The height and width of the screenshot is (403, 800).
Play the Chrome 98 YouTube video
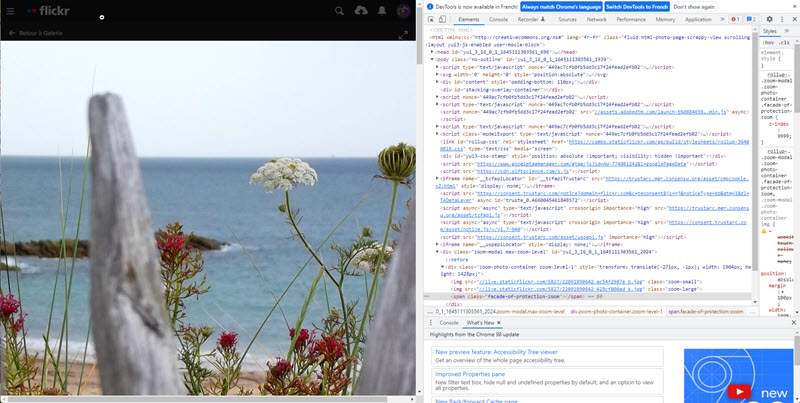739,392
